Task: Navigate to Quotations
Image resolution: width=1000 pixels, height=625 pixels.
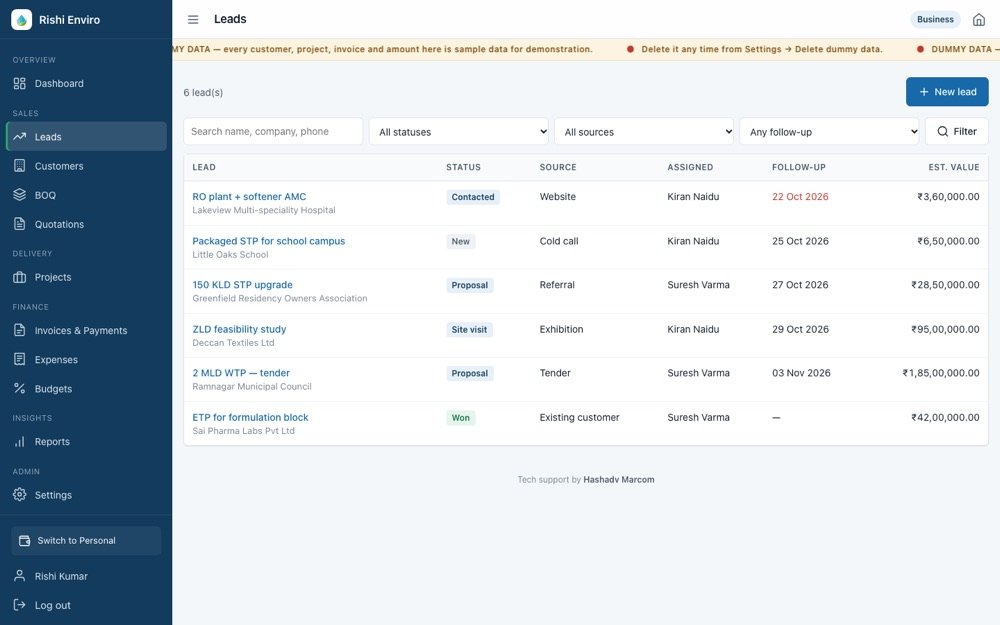Action: pos(86,224)
